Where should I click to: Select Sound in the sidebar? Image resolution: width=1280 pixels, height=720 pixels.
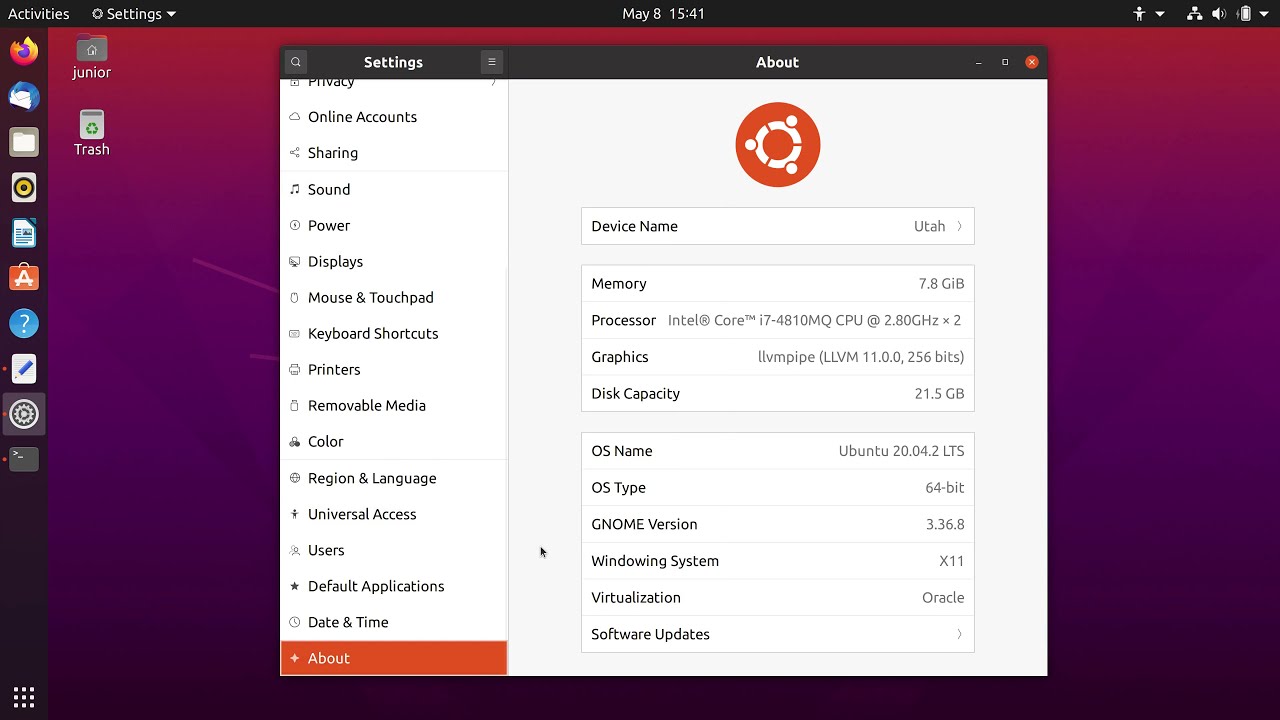click(394, 189)
